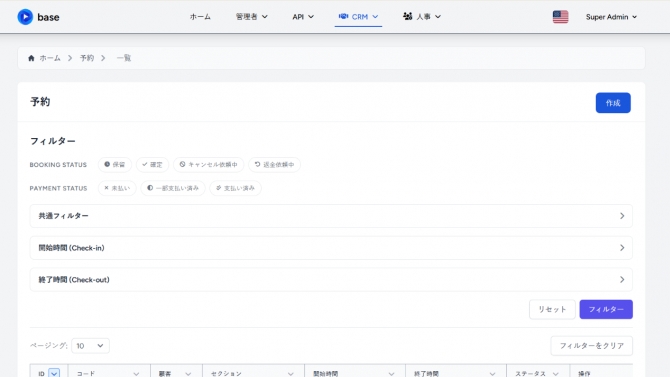Toggle 保留 booking status filter
Screen dimensions: 670x377
tap(115, 165)
